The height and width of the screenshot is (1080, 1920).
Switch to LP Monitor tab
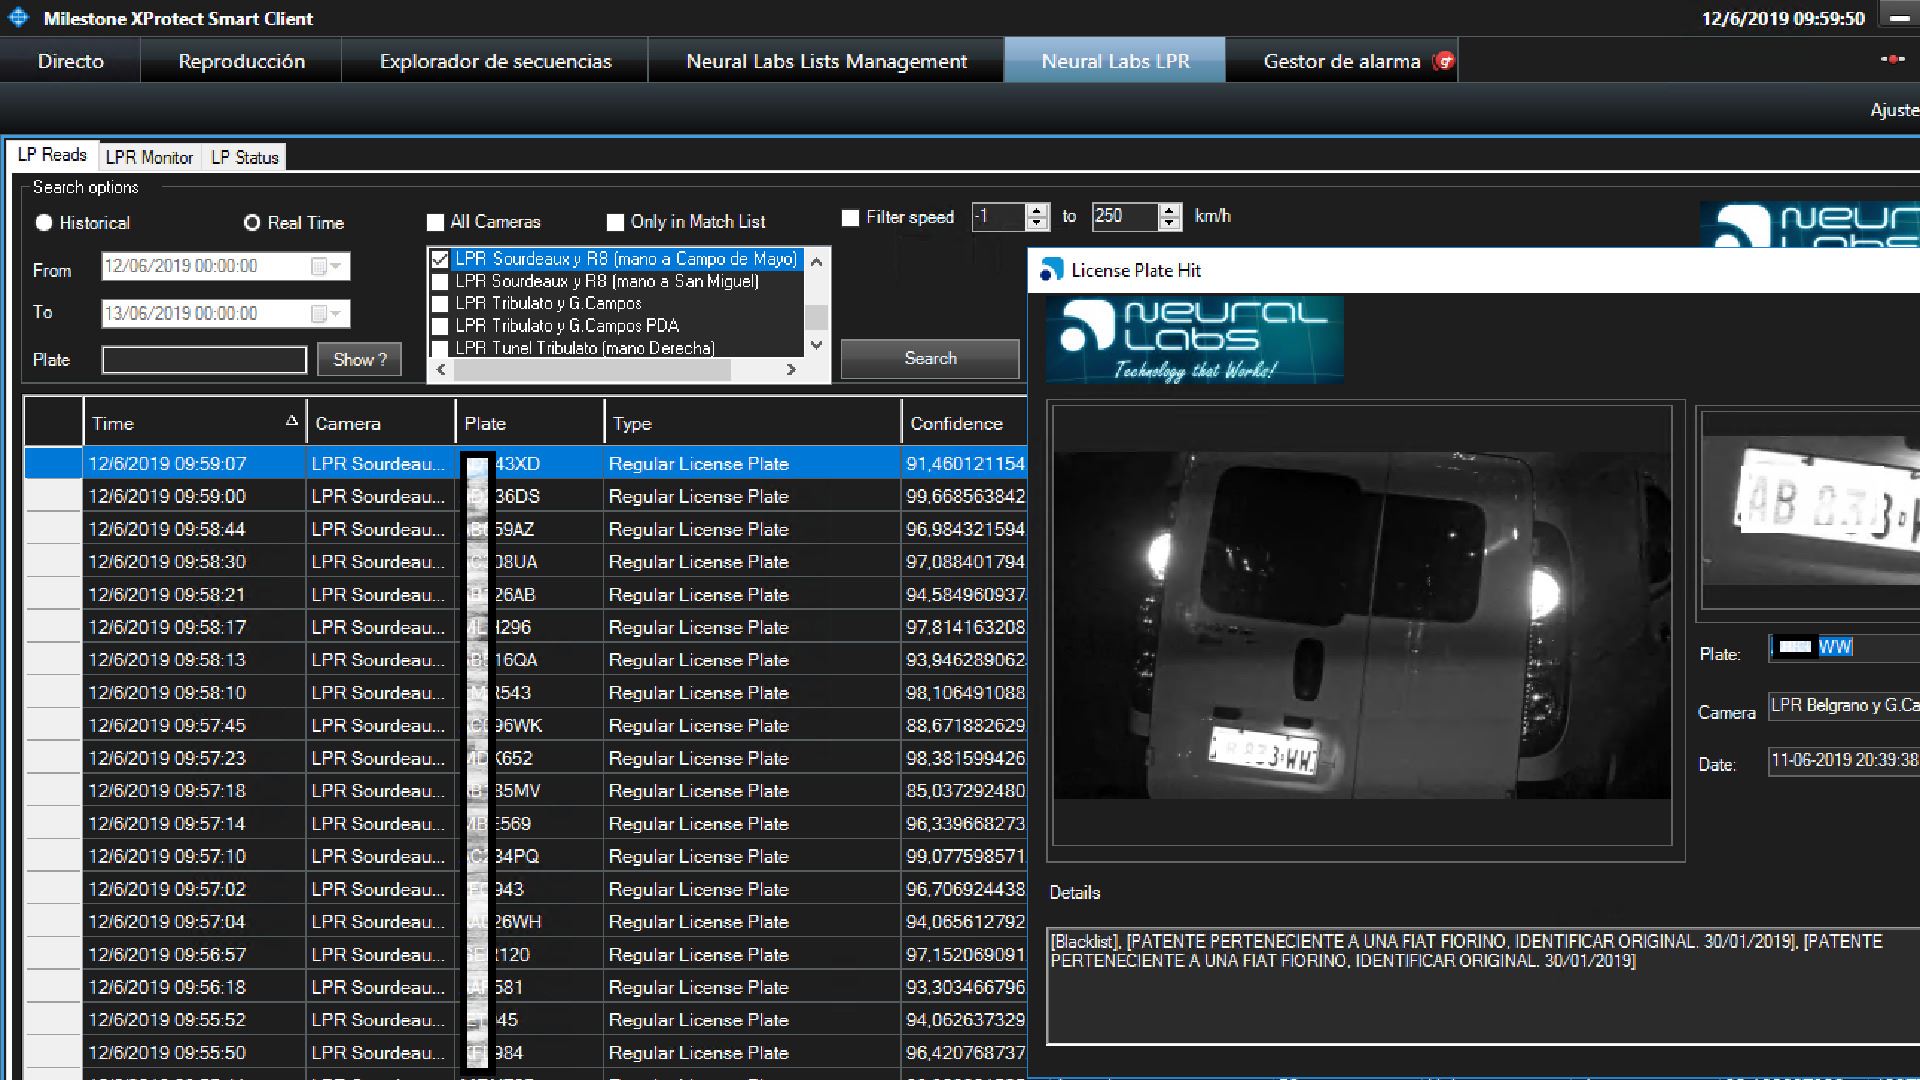tap(149, 157)
